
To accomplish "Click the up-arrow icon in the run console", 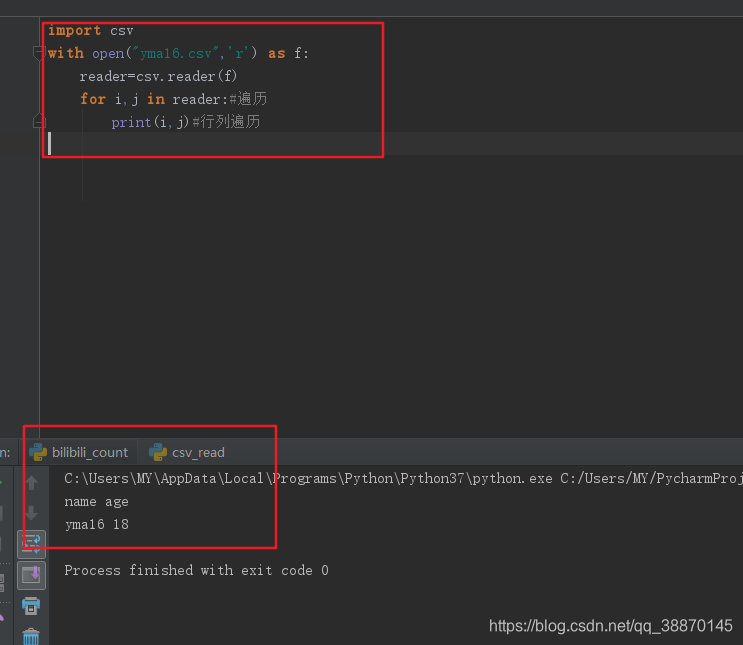I will [x=32, y=483].
